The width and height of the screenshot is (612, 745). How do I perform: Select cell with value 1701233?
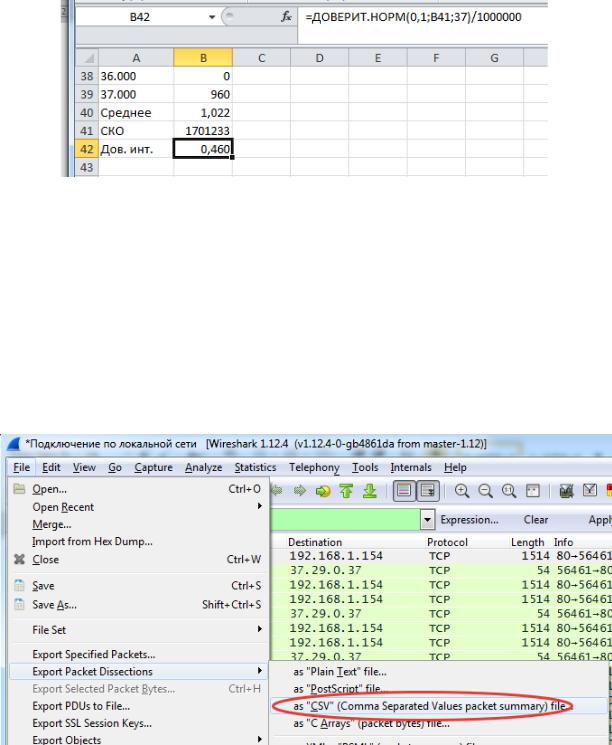coord(203,131)
